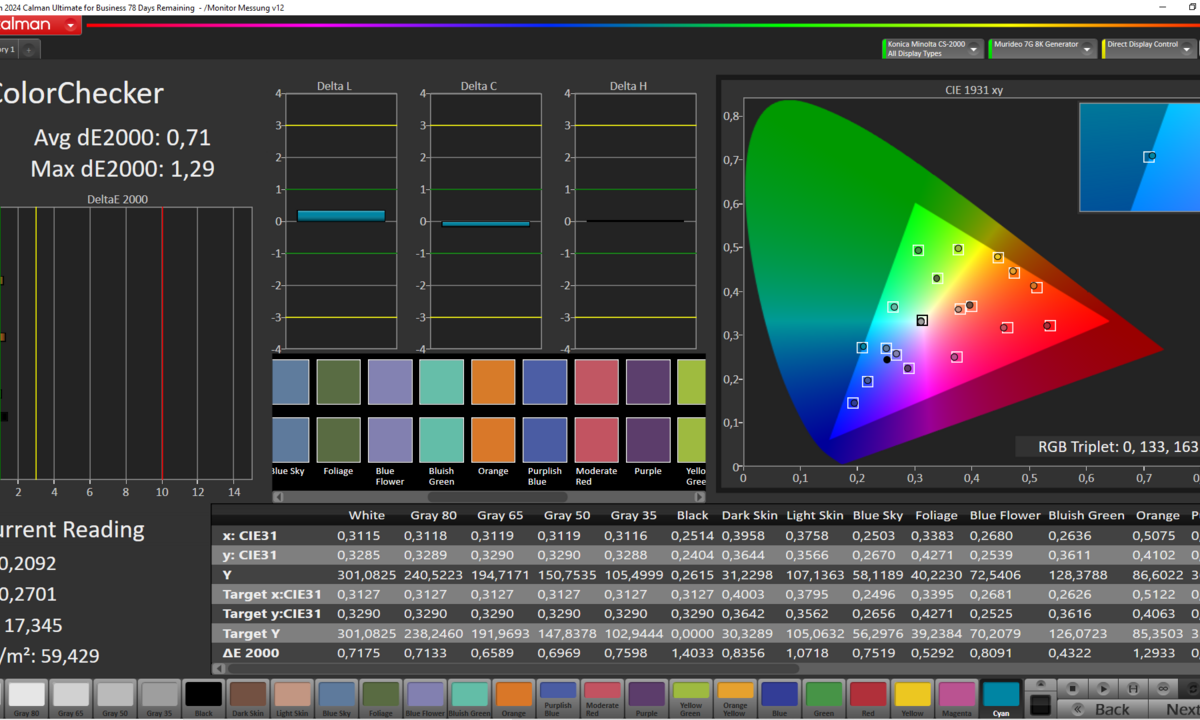The width and height of the screenshot is (1200, 720).
Task: Select Light Skin swatch in bottom strip
Action: [x=292, y=699]
